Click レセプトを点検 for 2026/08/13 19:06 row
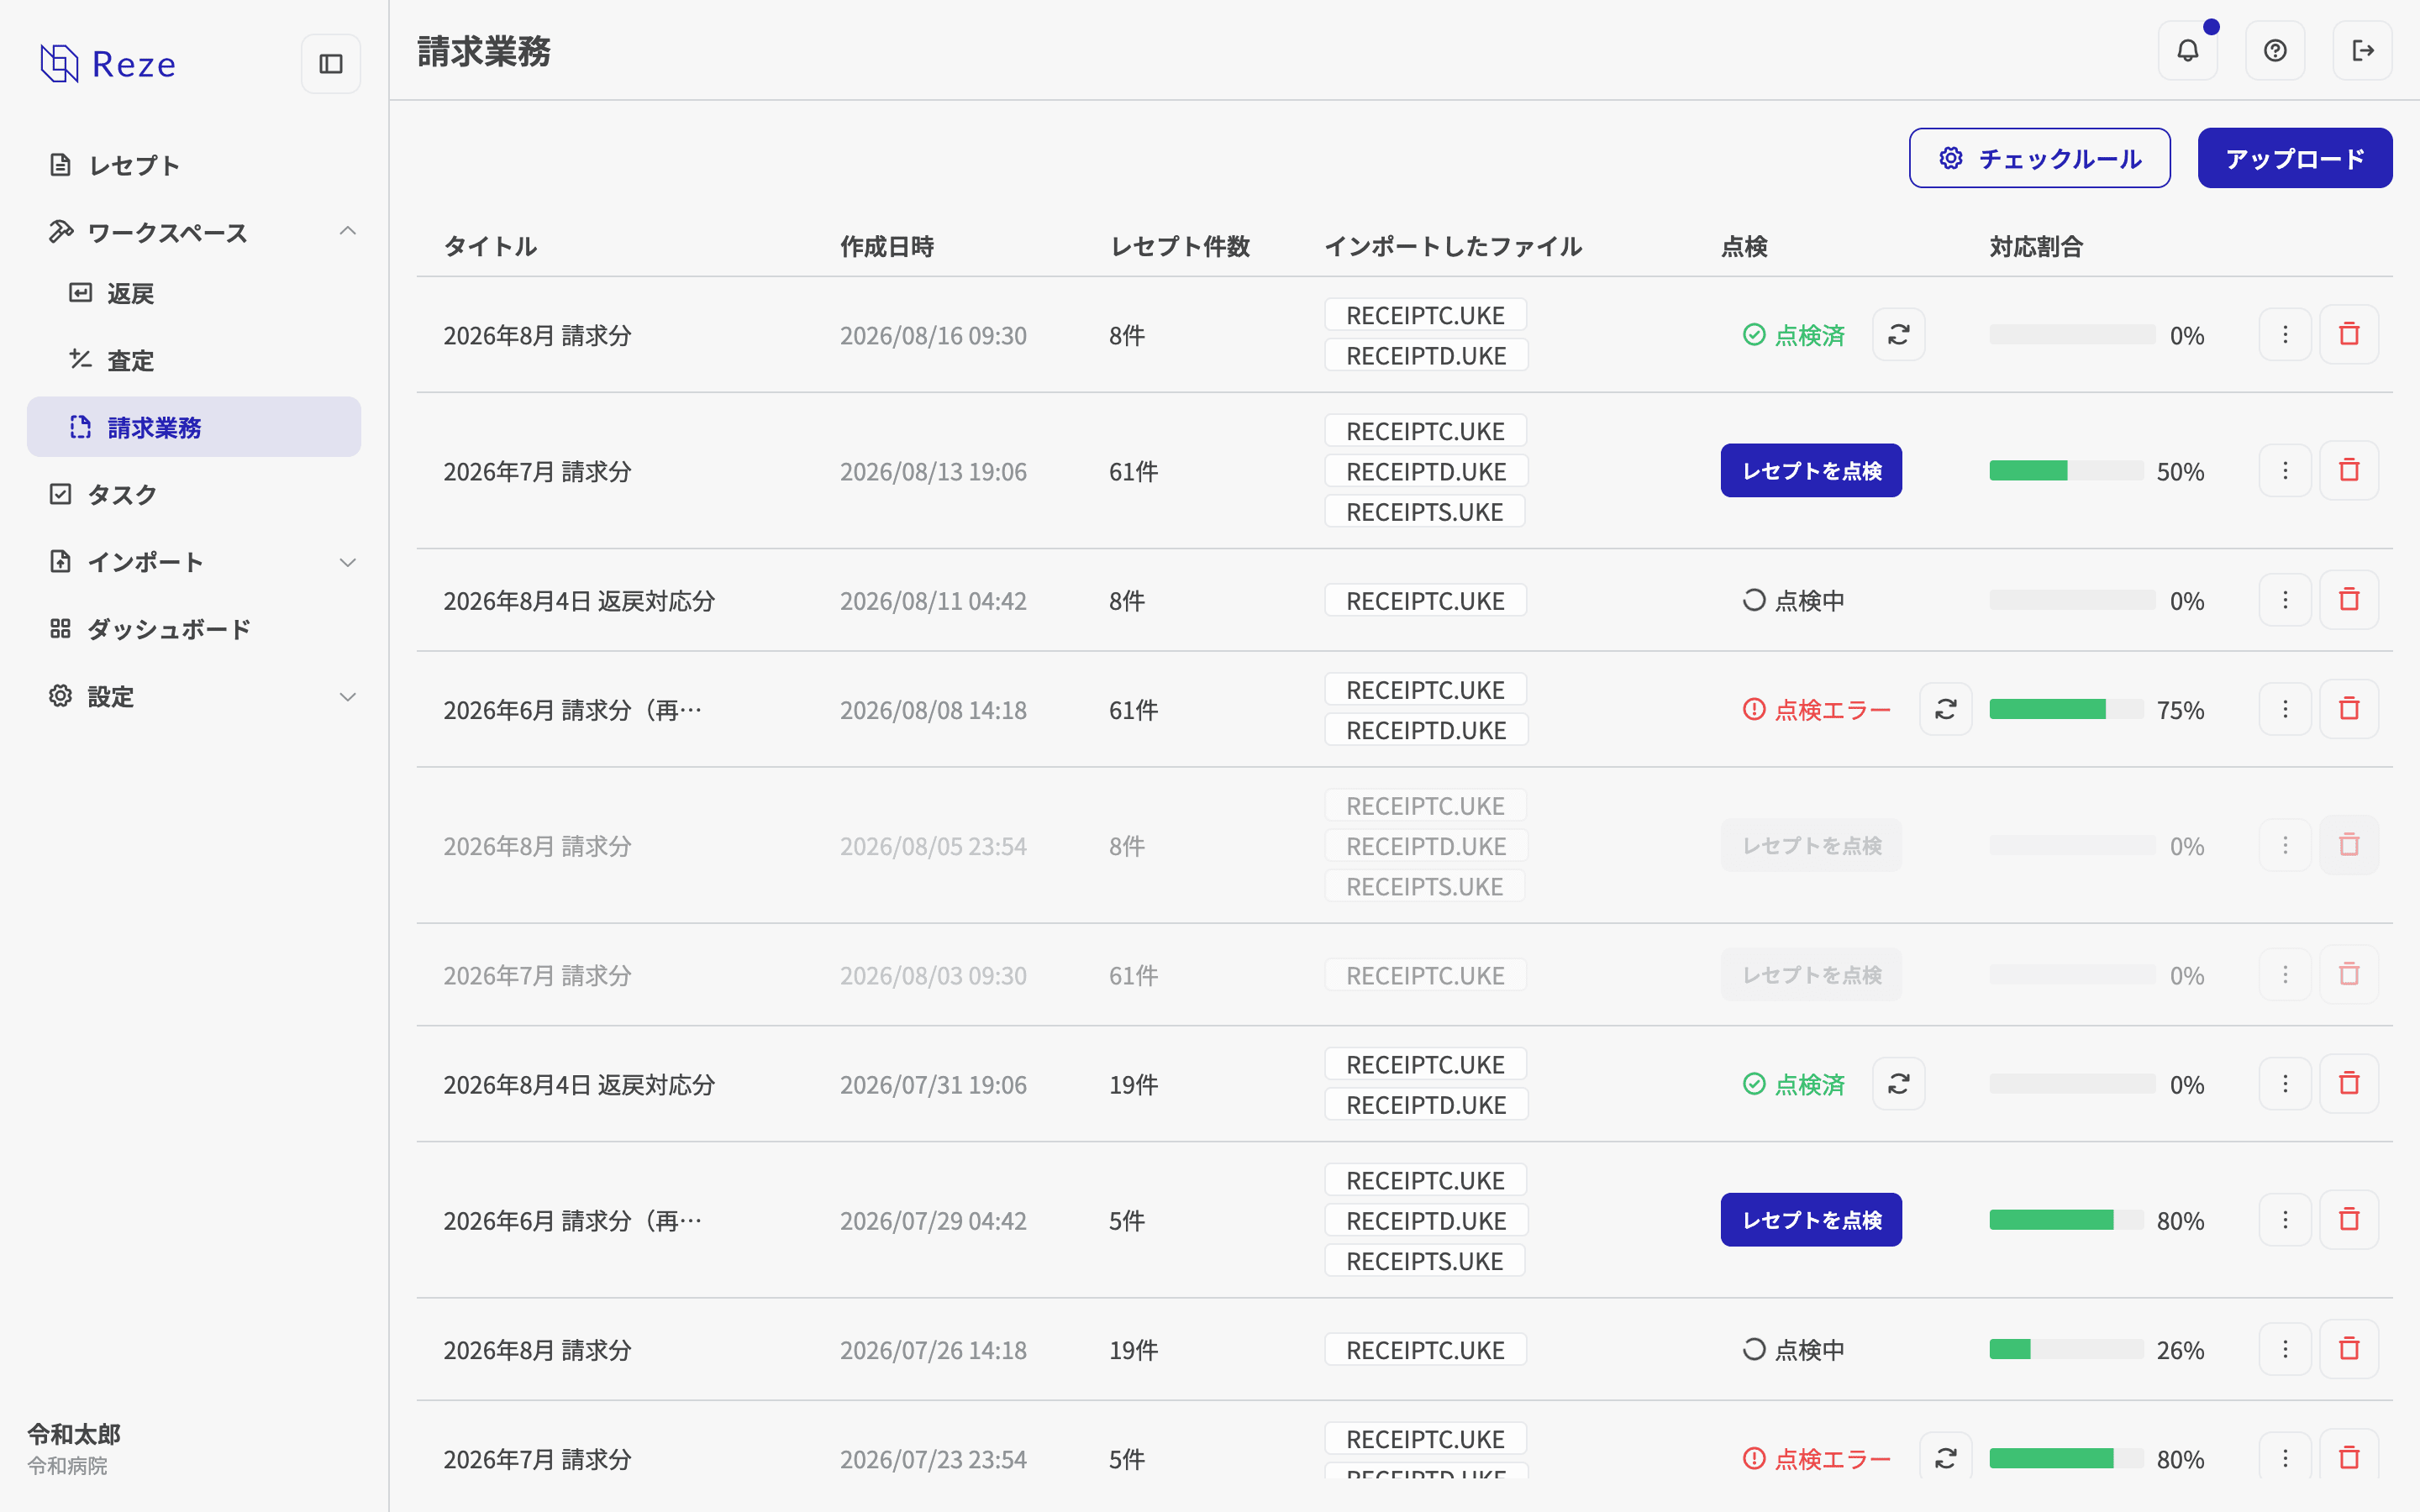2420x1512 pixels. coord(1811,471)
